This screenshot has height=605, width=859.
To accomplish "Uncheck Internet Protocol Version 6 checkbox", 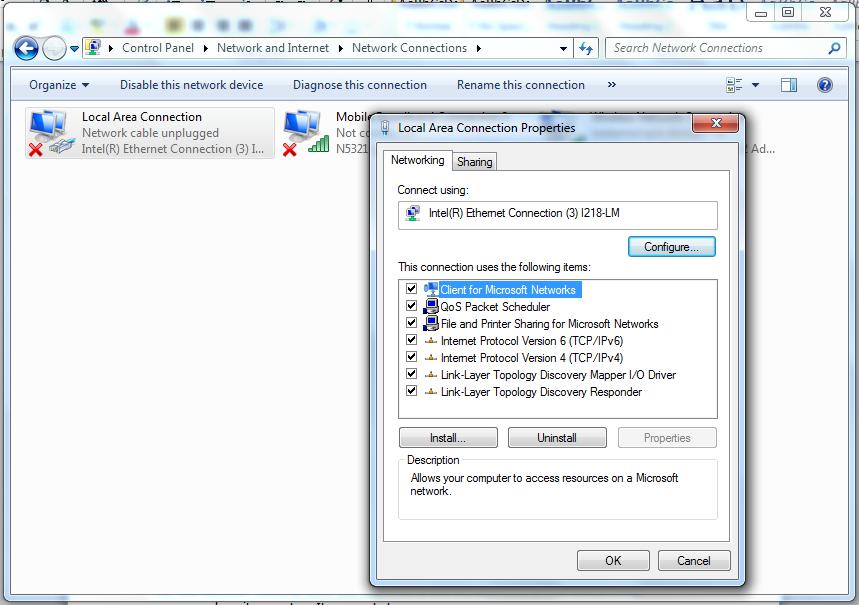I will pyautogui.click(x=411, y=340).
